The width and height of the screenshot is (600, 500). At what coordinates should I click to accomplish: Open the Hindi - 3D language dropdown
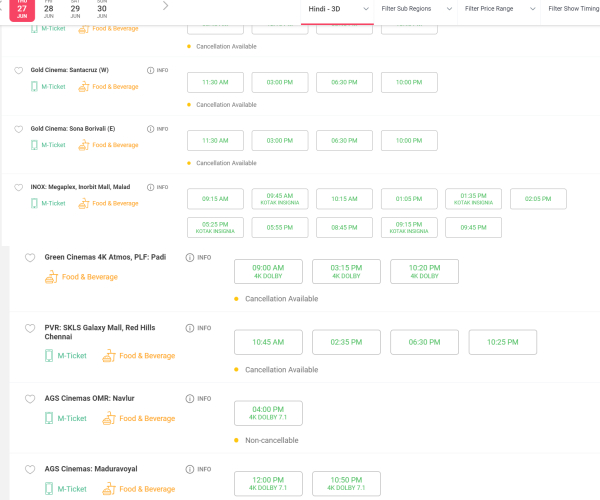pyautogui.click(x=338, y=8)
